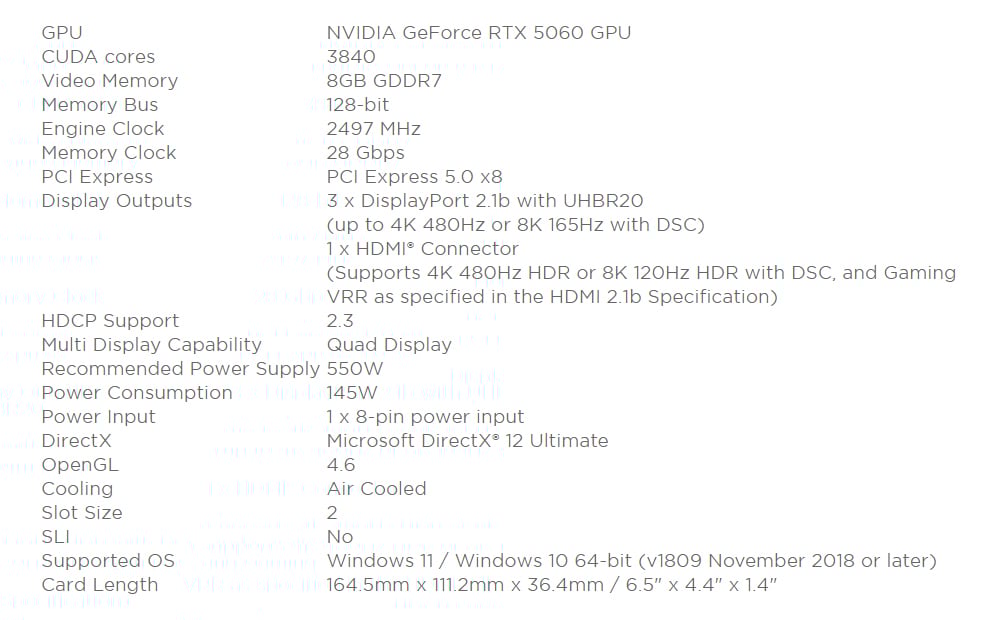Click the 28 Gbps memory clock value
This screenshot has width=1000, height=620.
click(x=365, y=153)
